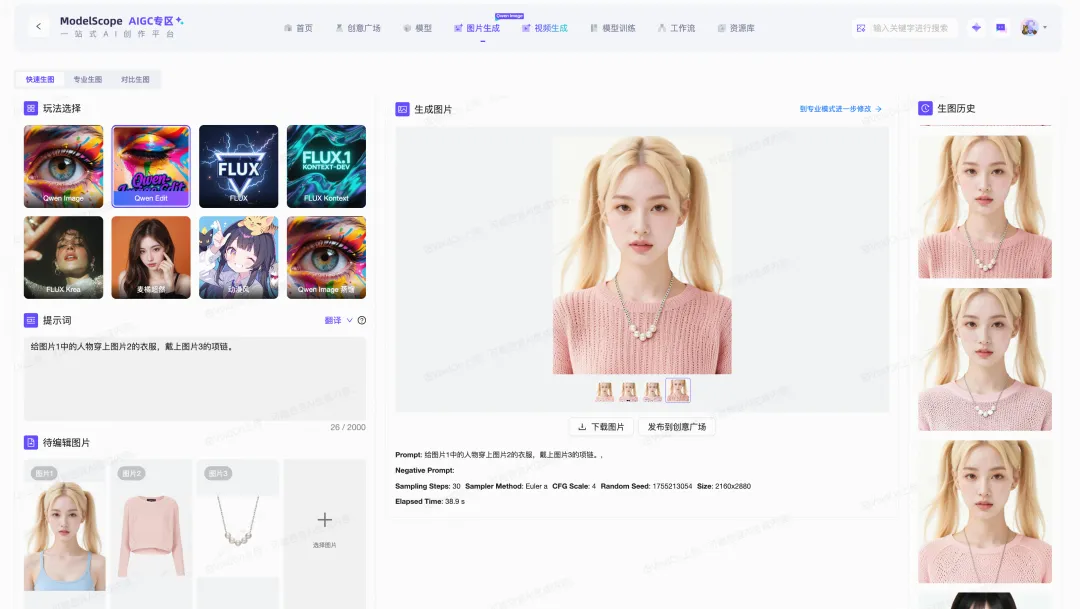Click the Size 2160x2880 value

733,486
